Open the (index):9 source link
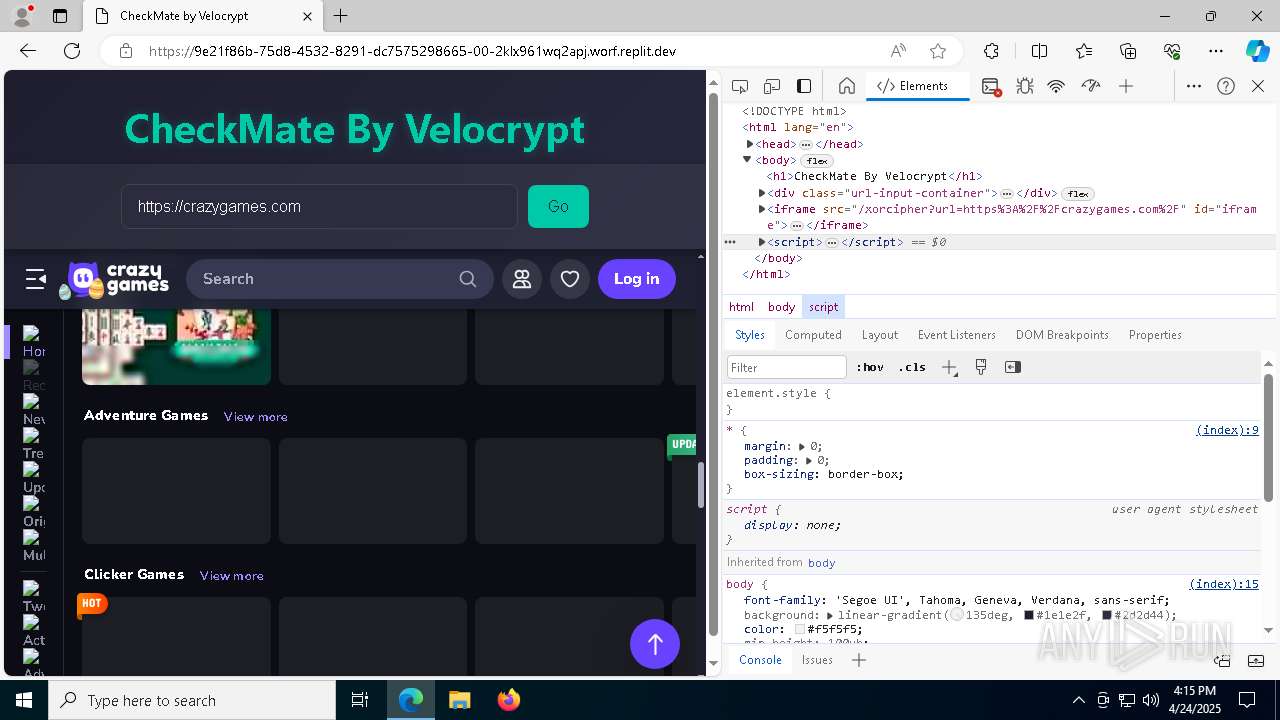Viewport: 1280px width, 720px height. pyautogui.click(x=1227, y=430)
